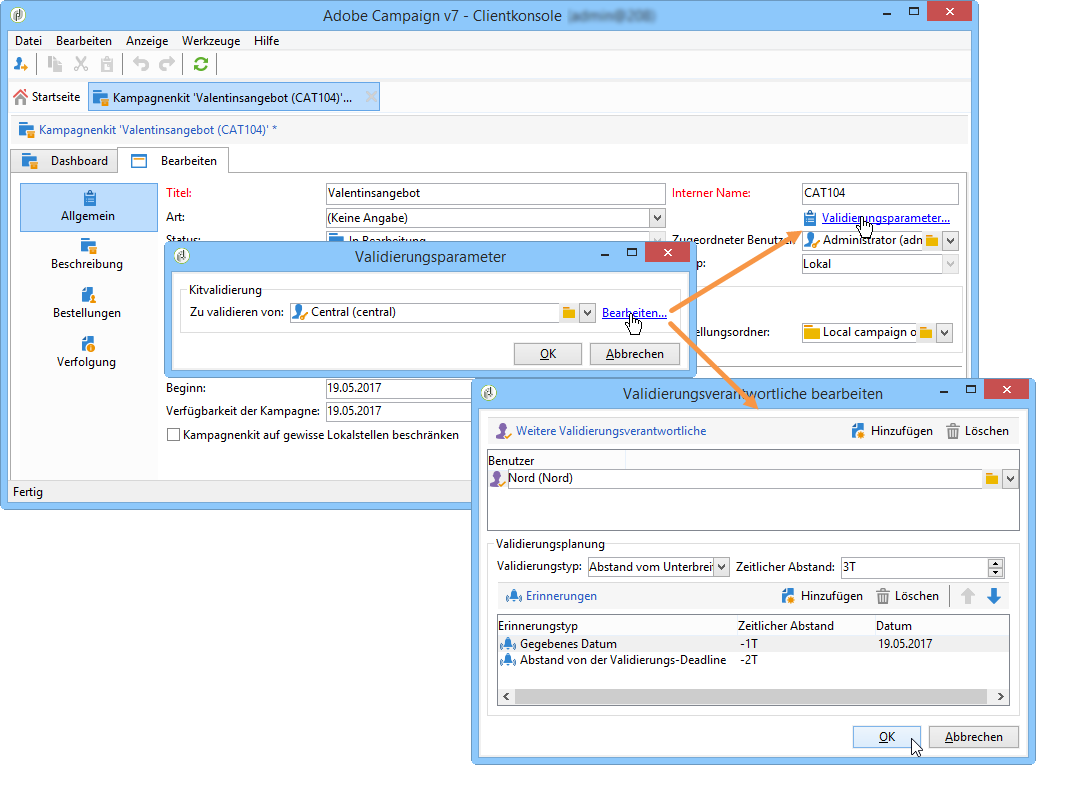Click Hinzufügen for Weitere Validierungsverantwortliche
This screenshot has width=1066, height=790.
[892, 431]
